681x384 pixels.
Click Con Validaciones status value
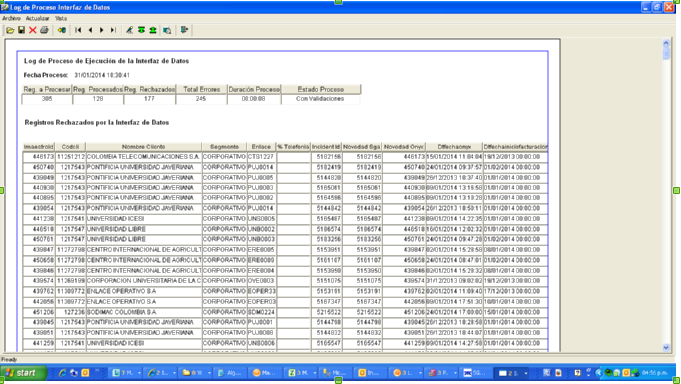[320, 99]
